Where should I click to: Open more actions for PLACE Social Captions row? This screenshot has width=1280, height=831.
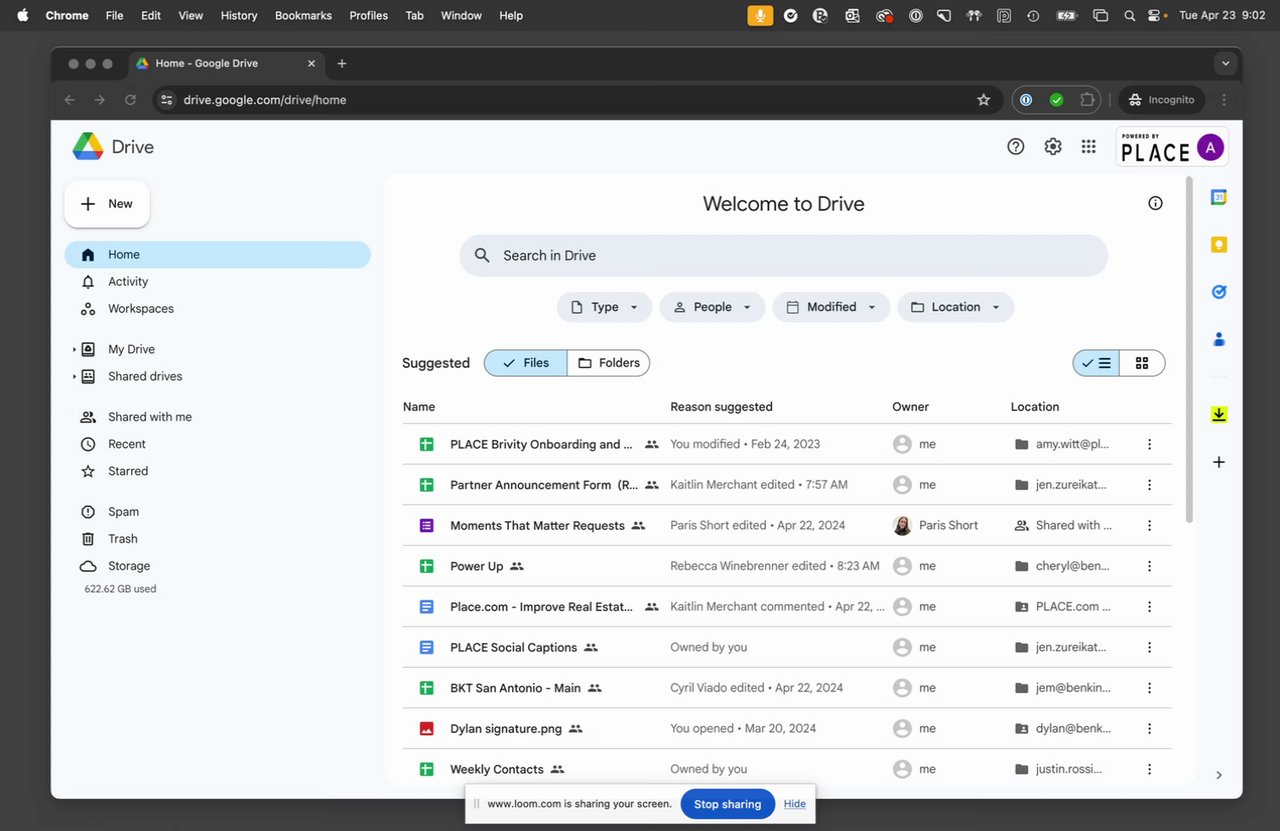pos(1150,647)
